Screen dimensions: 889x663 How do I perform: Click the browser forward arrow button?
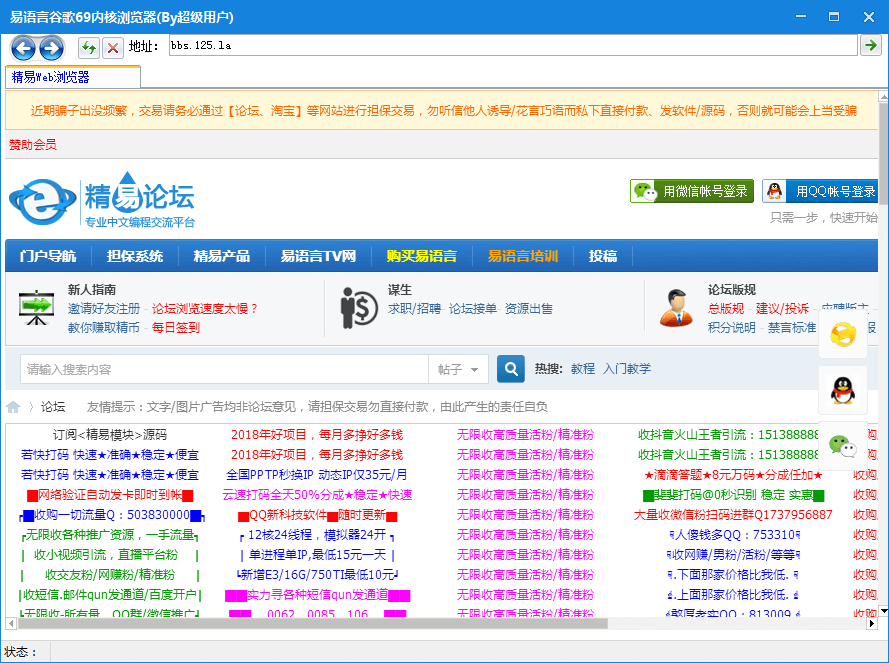pyautogui.click(x=51, y=47)
